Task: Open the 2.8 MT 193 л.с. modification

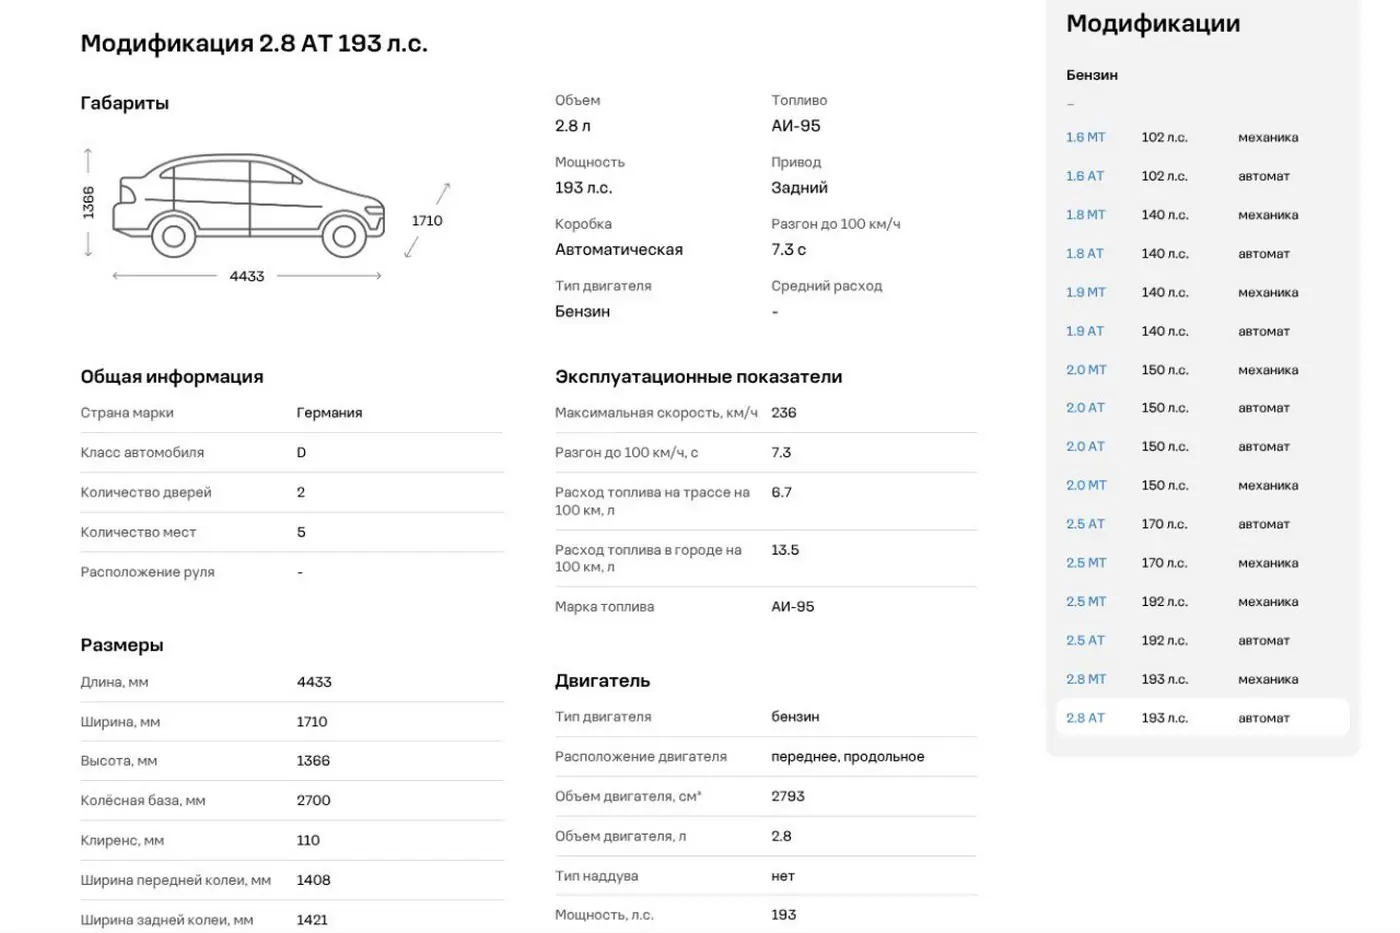Action: coord(1086,679)
